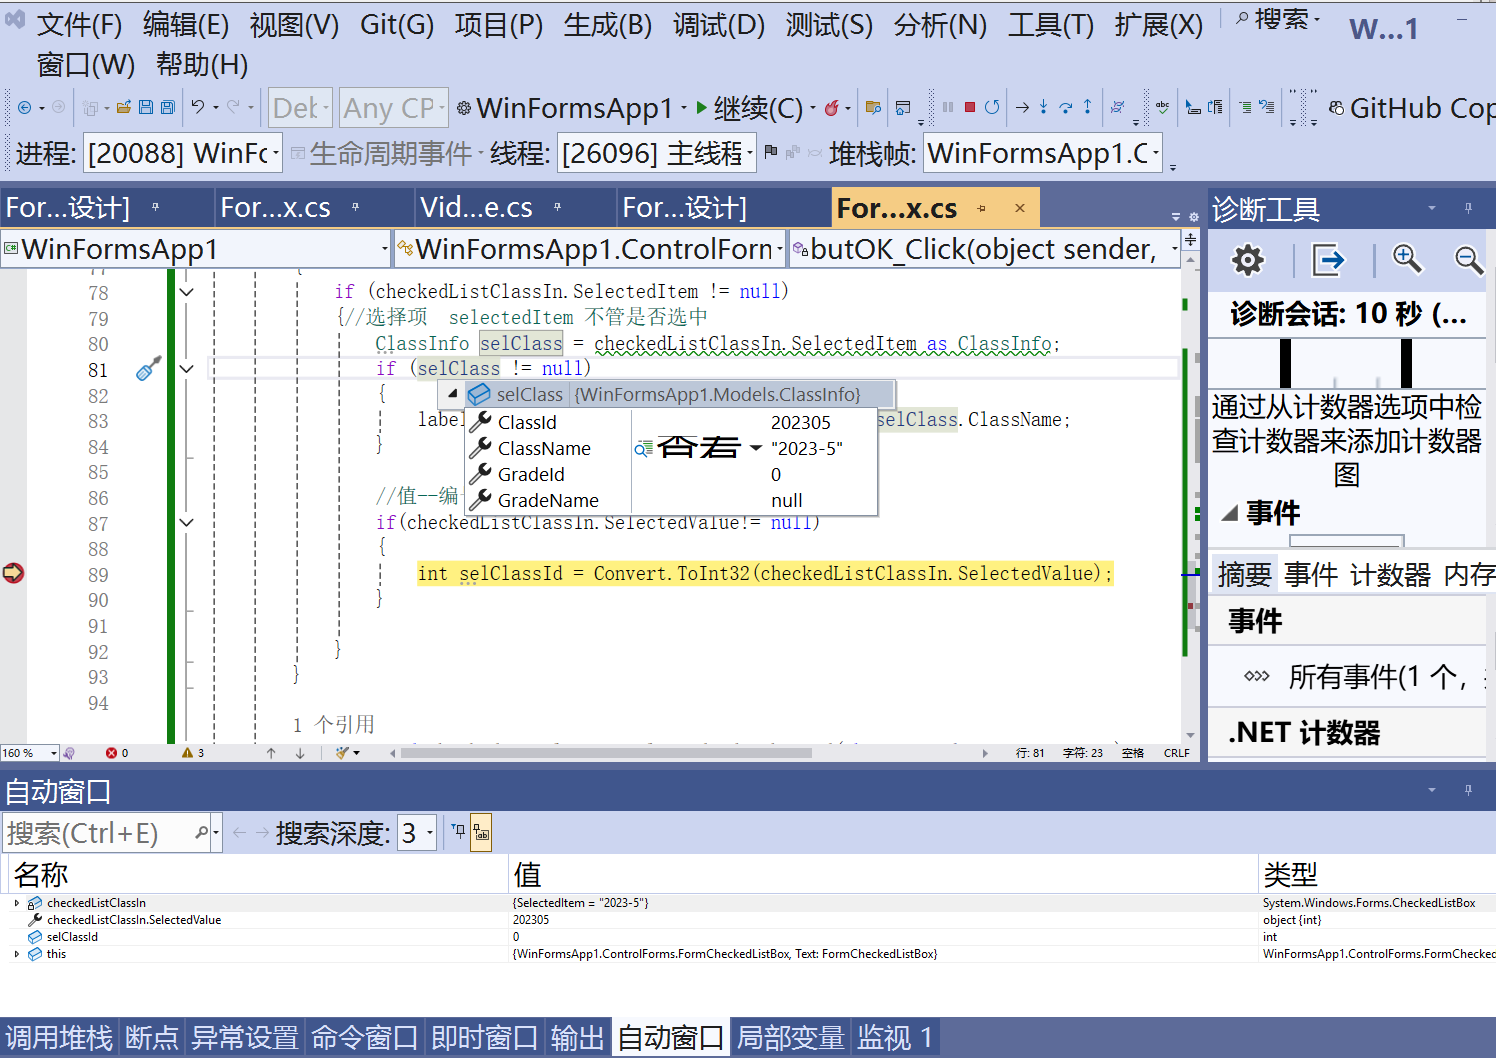
Task: Click the uncomment selected lines icon
Action: [1267, 107]
